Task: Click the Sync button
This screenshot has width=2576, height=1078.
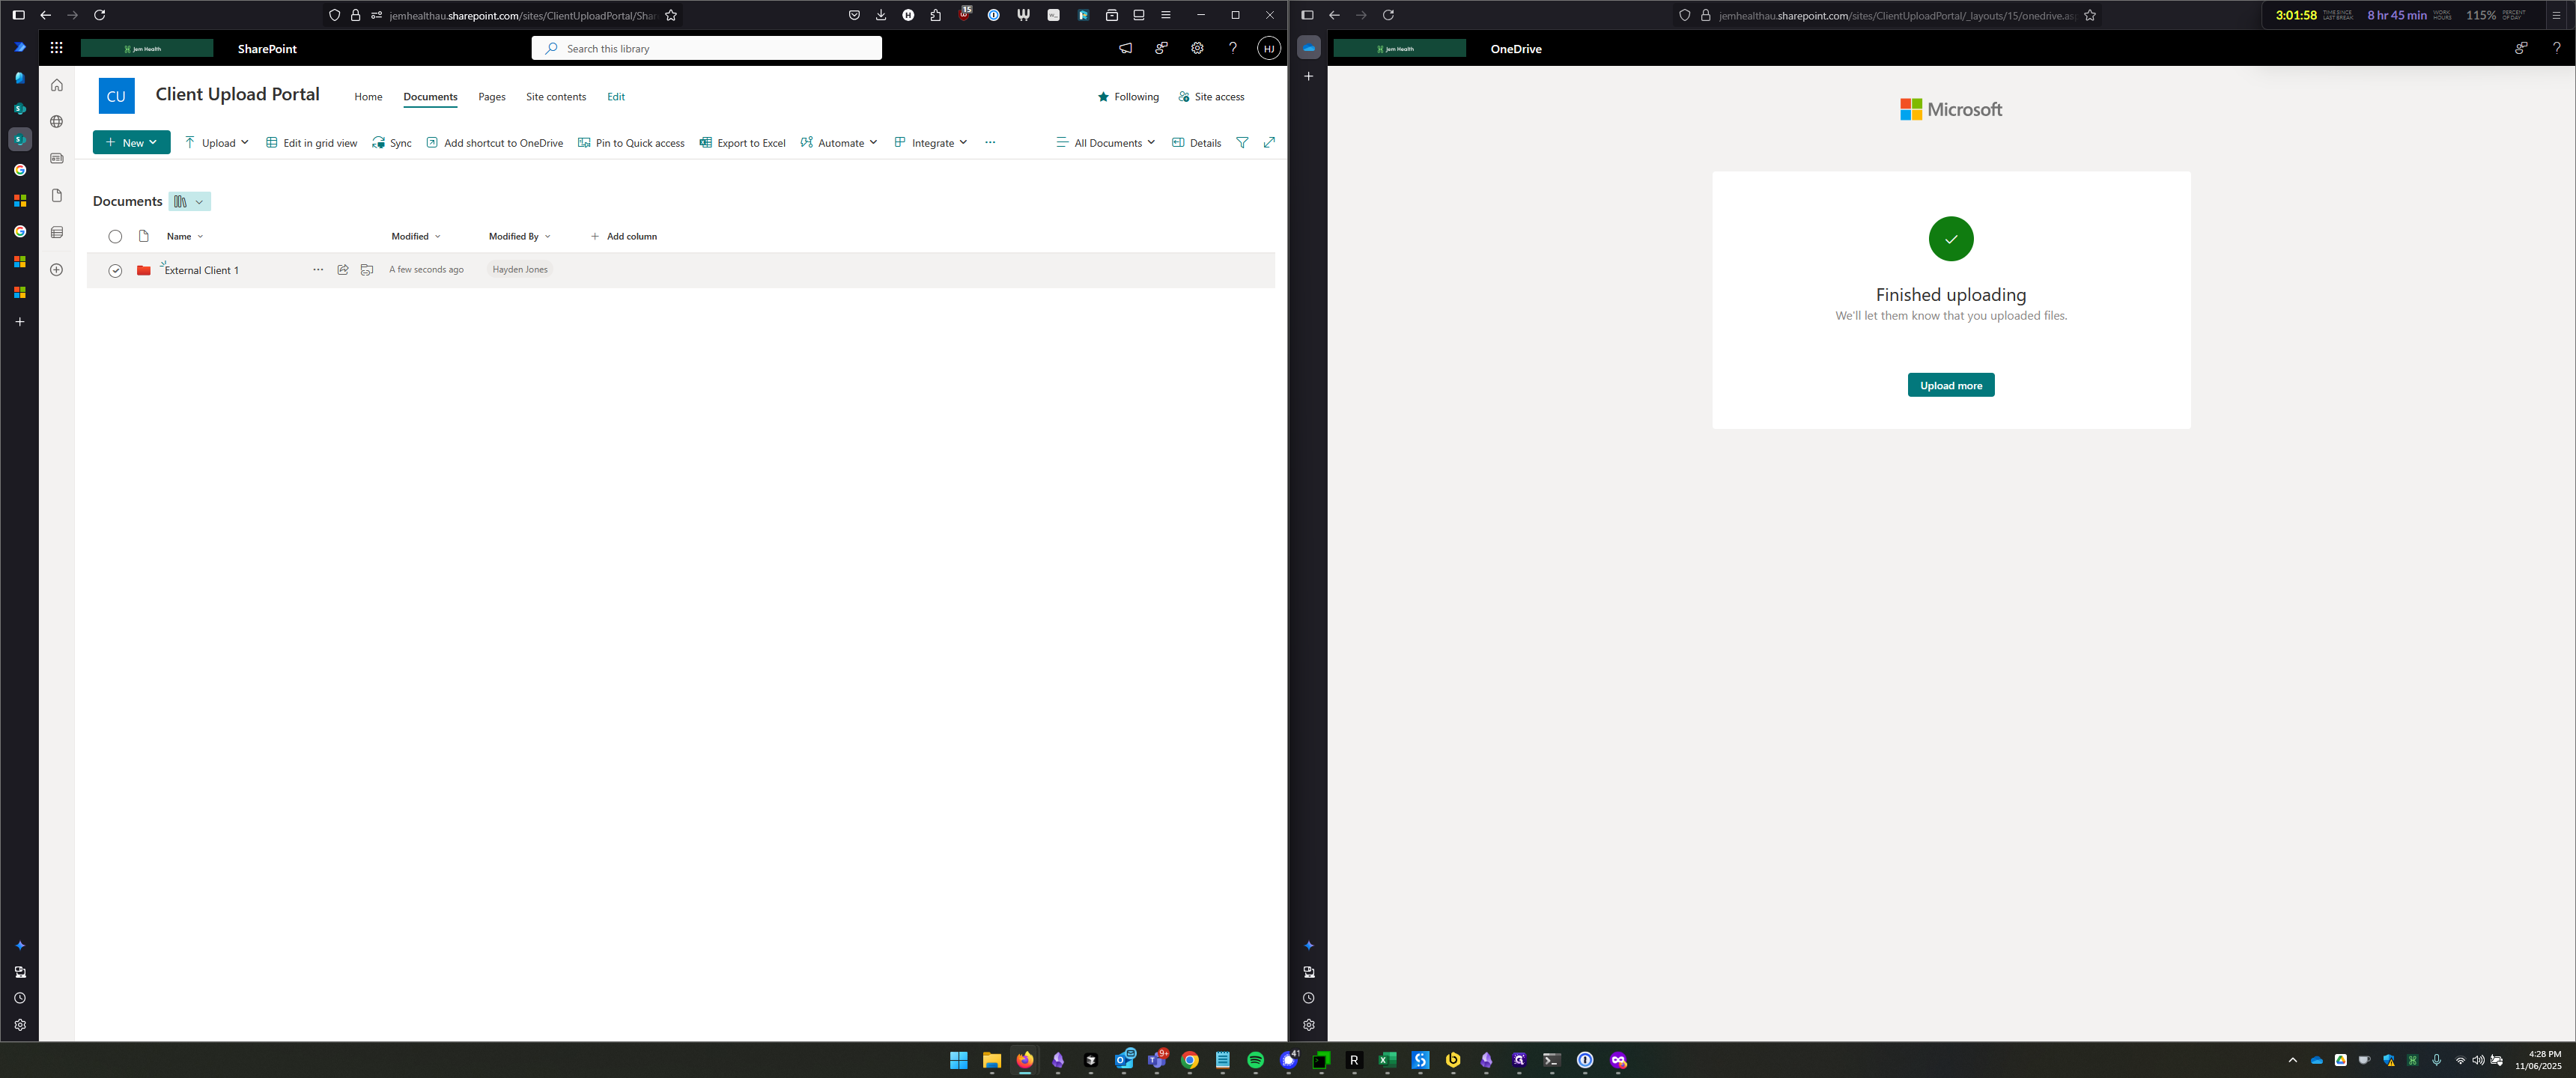Action: 392,143
